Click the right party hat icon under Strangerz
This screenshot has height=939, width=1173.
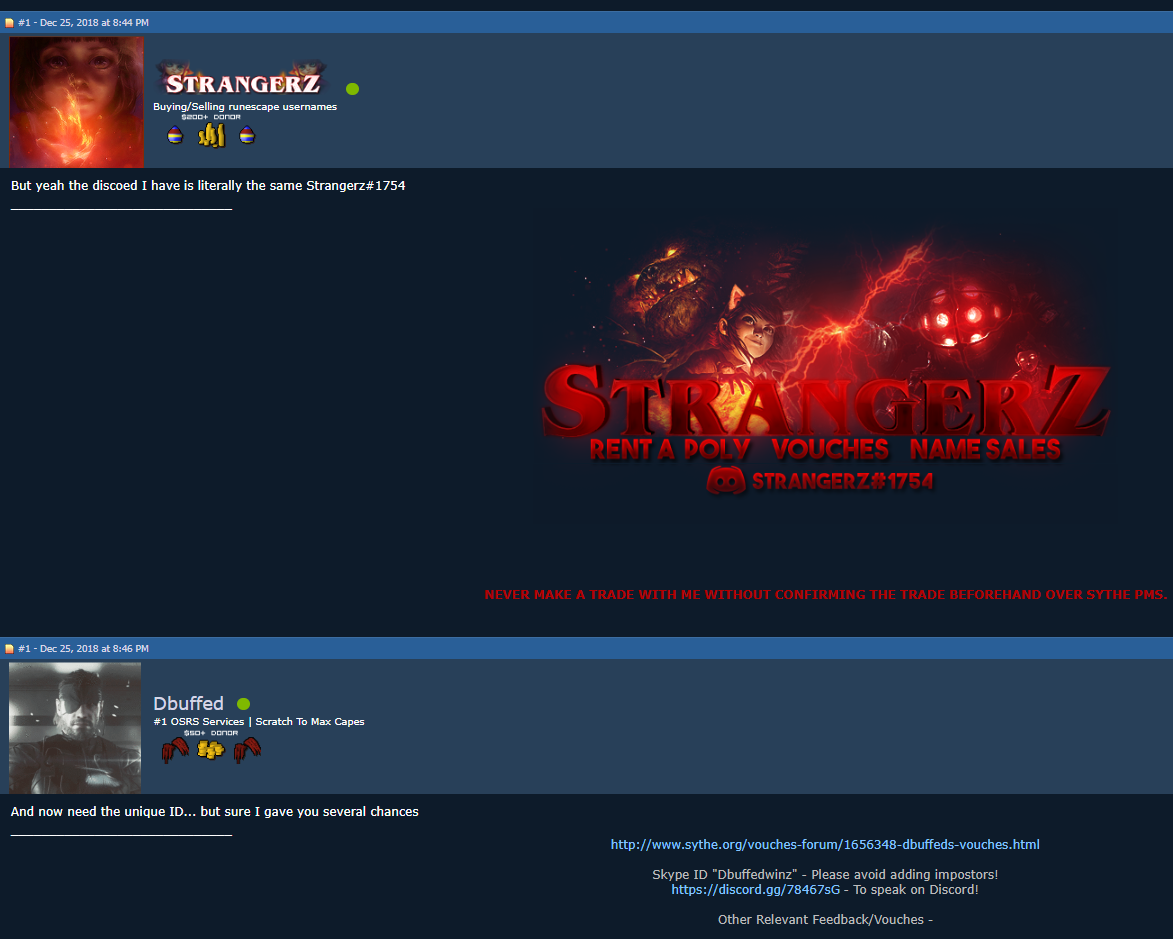coord(247,135)
